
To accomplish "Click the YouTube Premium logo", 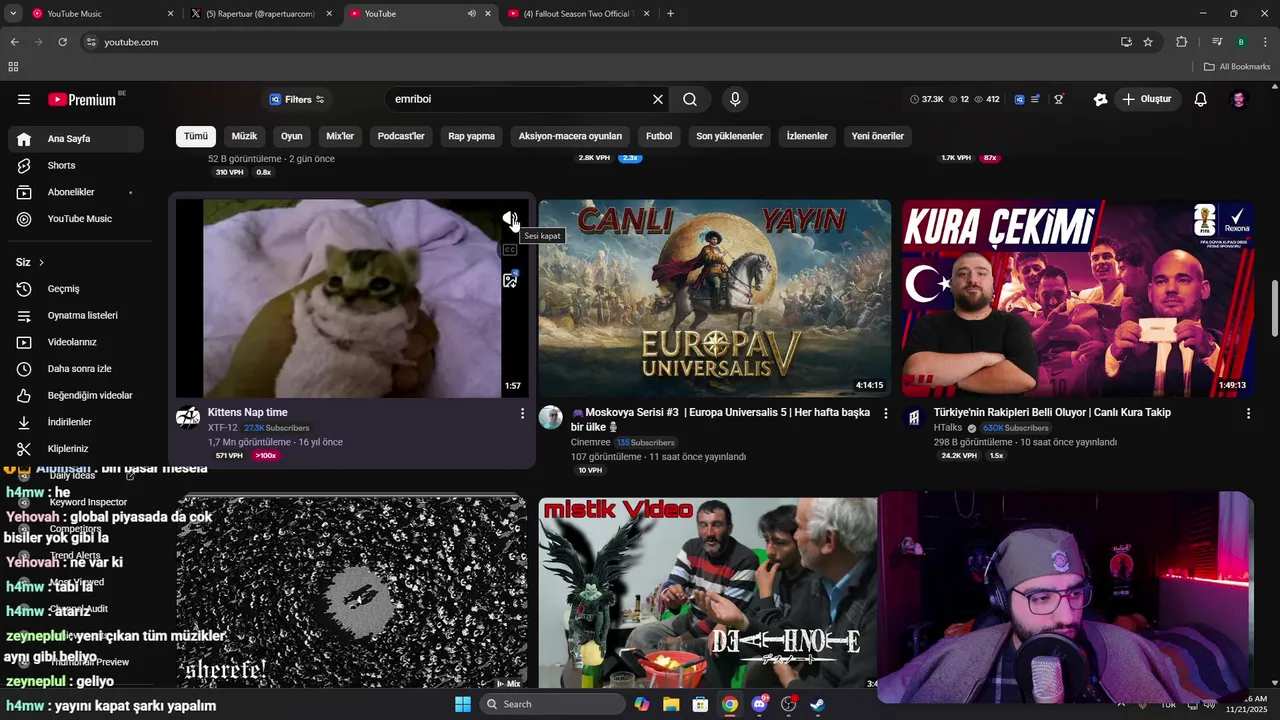I will pyautogui.click(x=82, y=99).
